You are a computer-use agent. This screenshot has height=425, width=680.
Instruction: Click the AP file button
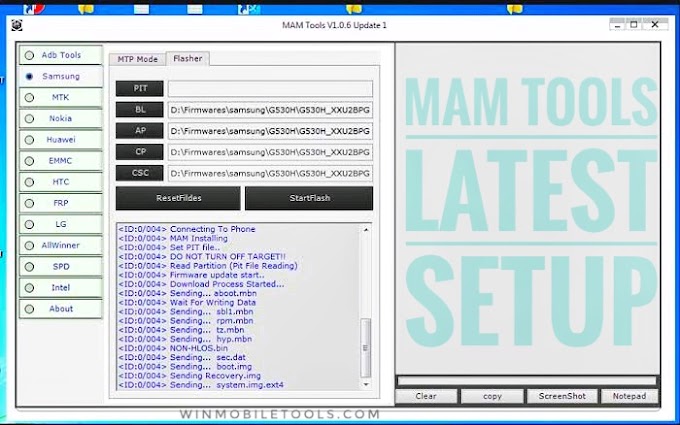click(140, 131)
